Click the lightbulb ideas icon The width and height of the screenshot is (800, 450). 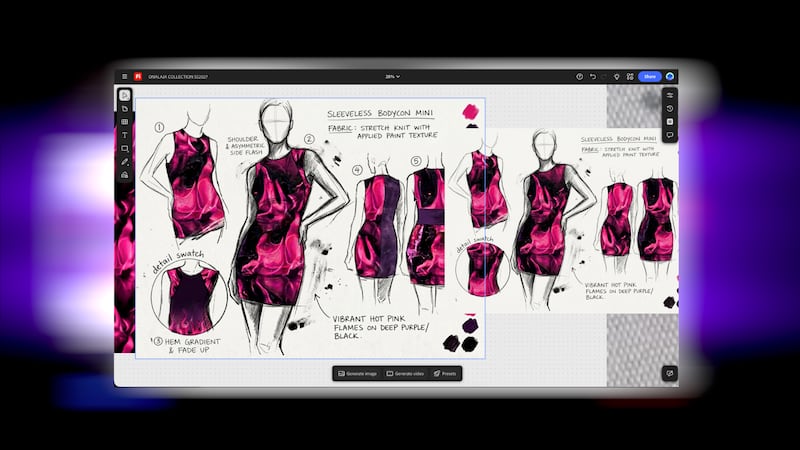pyautogui.click(x=616, y=77)
